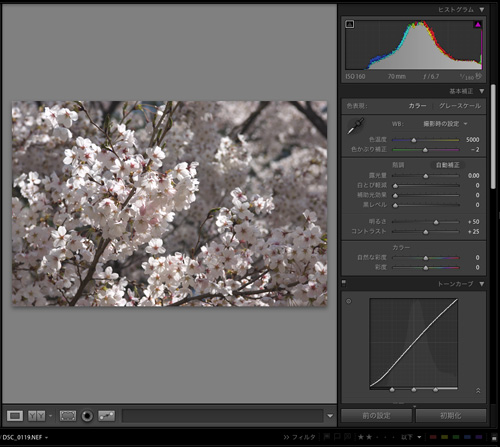
Task: Toggle highlight clipping indicator in histogram
Action: (478, 24)
